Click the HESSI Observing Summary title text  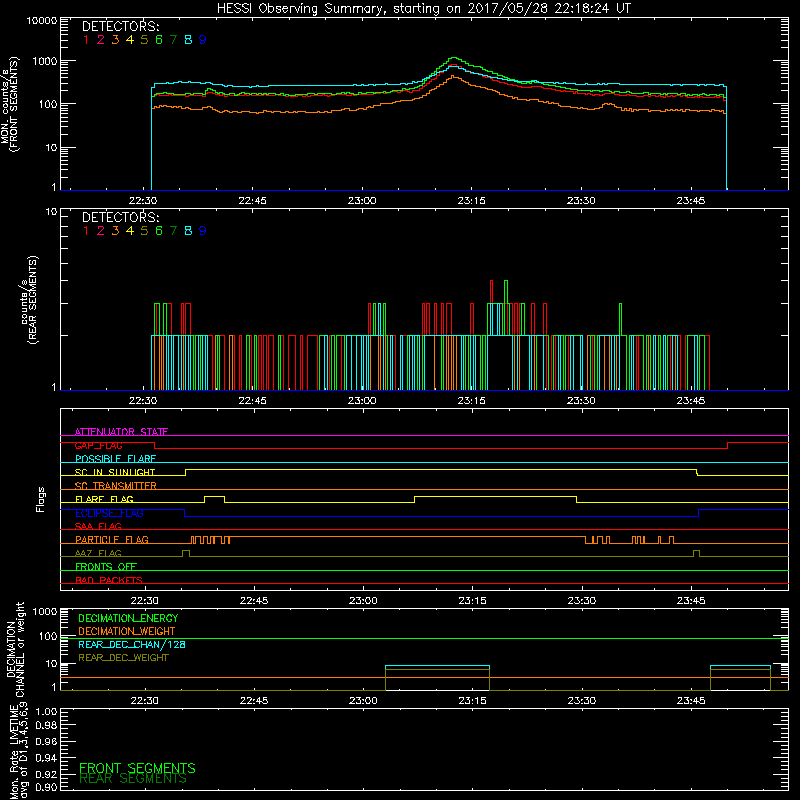[x=424, y=8]
